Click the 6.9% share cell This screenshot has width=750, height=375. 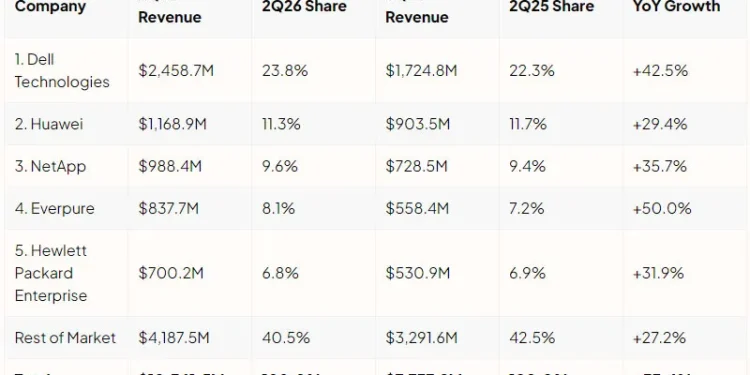tap(527, 273)
